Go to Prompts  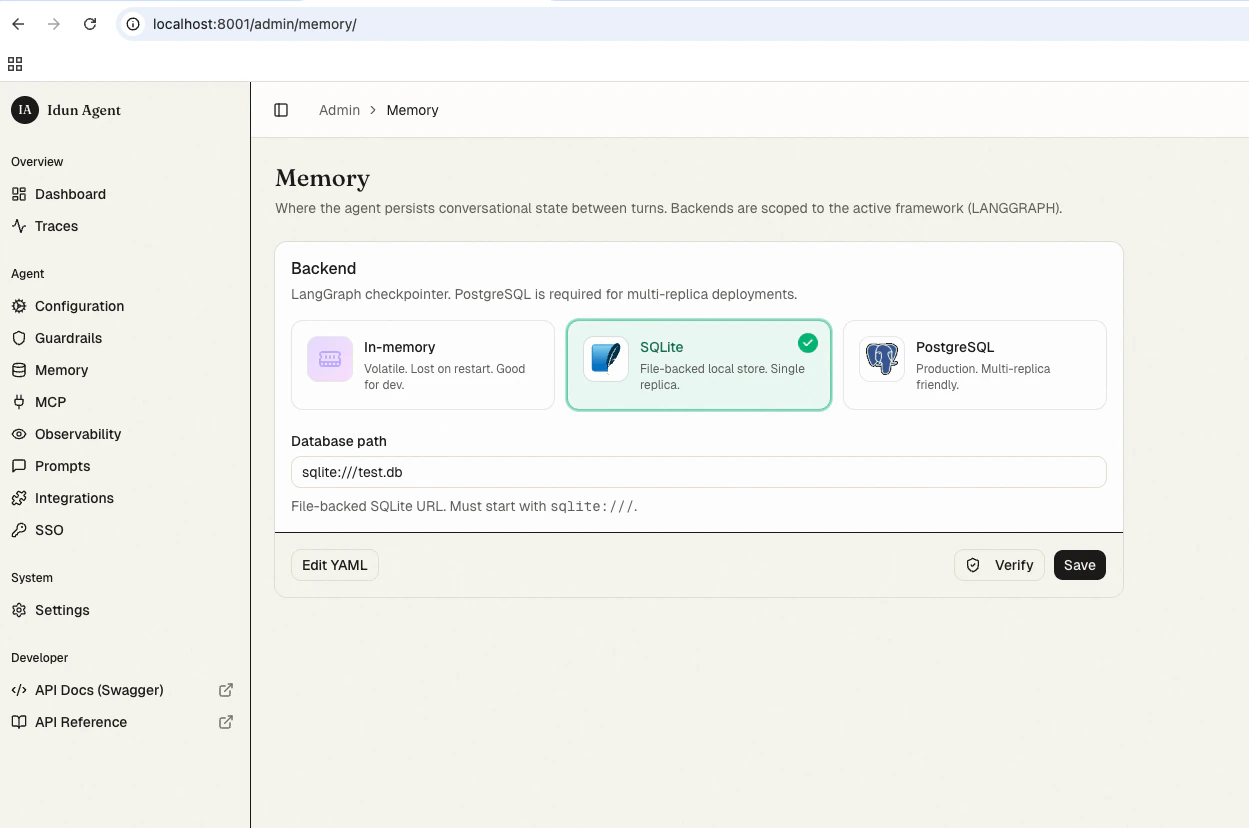[x=62, y=466]
